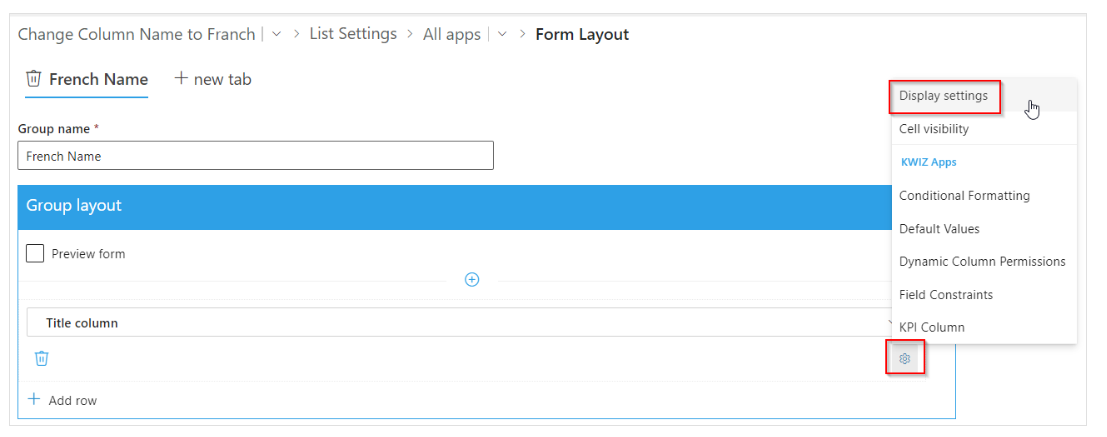Click the Group name text field

pos(256,156)
